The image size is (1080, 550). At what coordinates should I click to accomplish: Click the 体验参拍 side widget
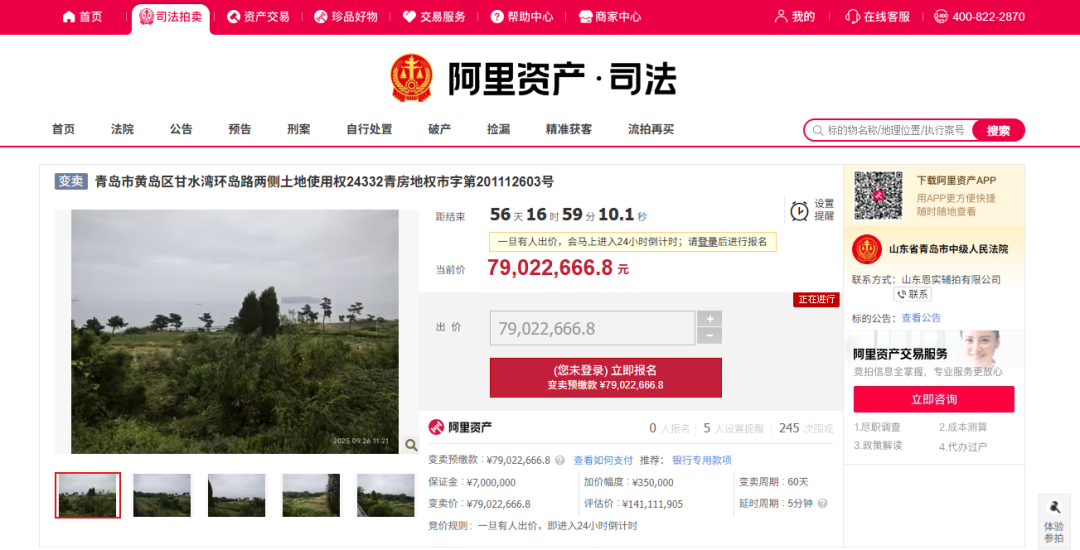click(x=1054, y=521)
